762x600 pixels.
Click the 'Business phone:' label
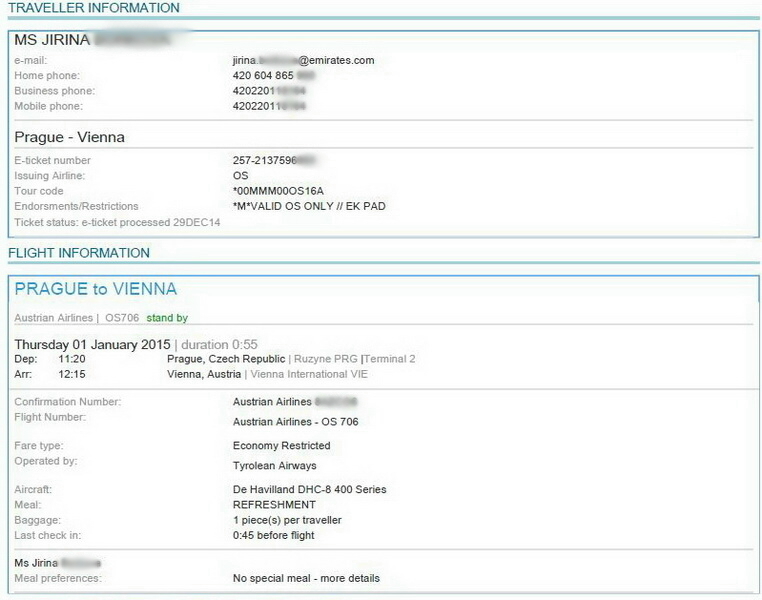(x=55, y=91)
